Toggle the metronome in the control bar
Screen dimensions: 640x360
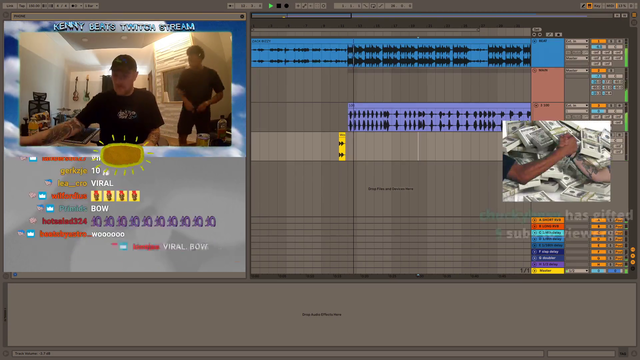(x=76, y=6)
